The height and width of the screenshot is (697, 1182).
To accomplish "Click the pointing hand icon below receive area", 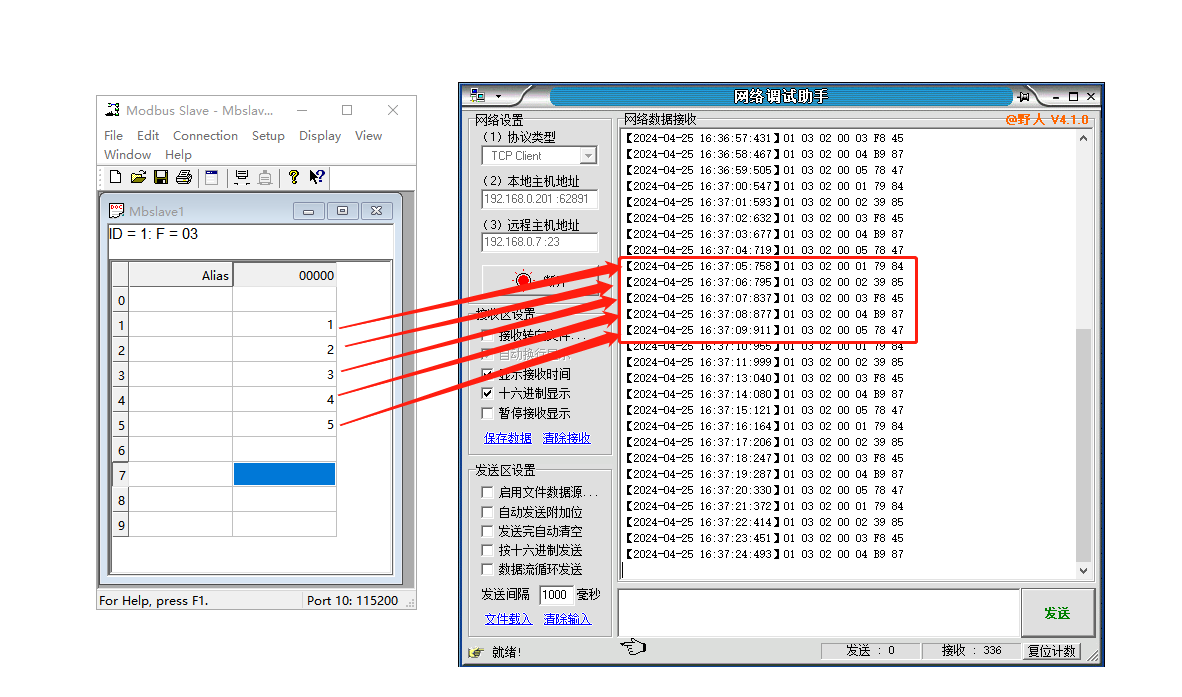I will point(633,647).
